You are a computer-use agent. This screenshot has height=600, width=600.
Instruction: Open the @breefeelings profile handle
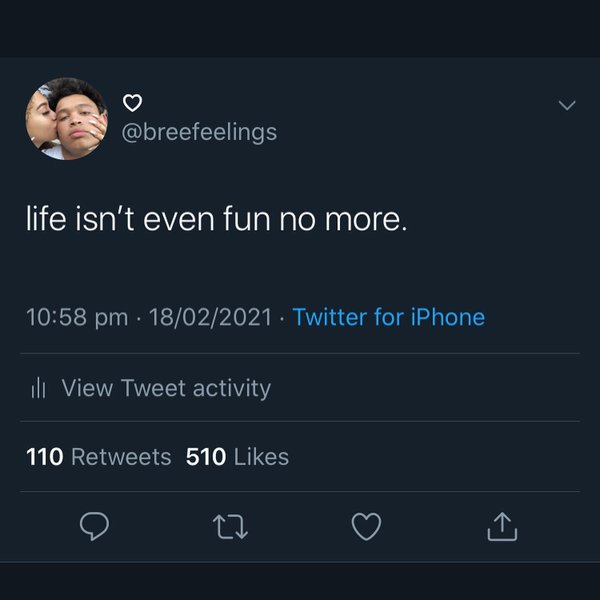pyautogui.click(x=199, y=132)
